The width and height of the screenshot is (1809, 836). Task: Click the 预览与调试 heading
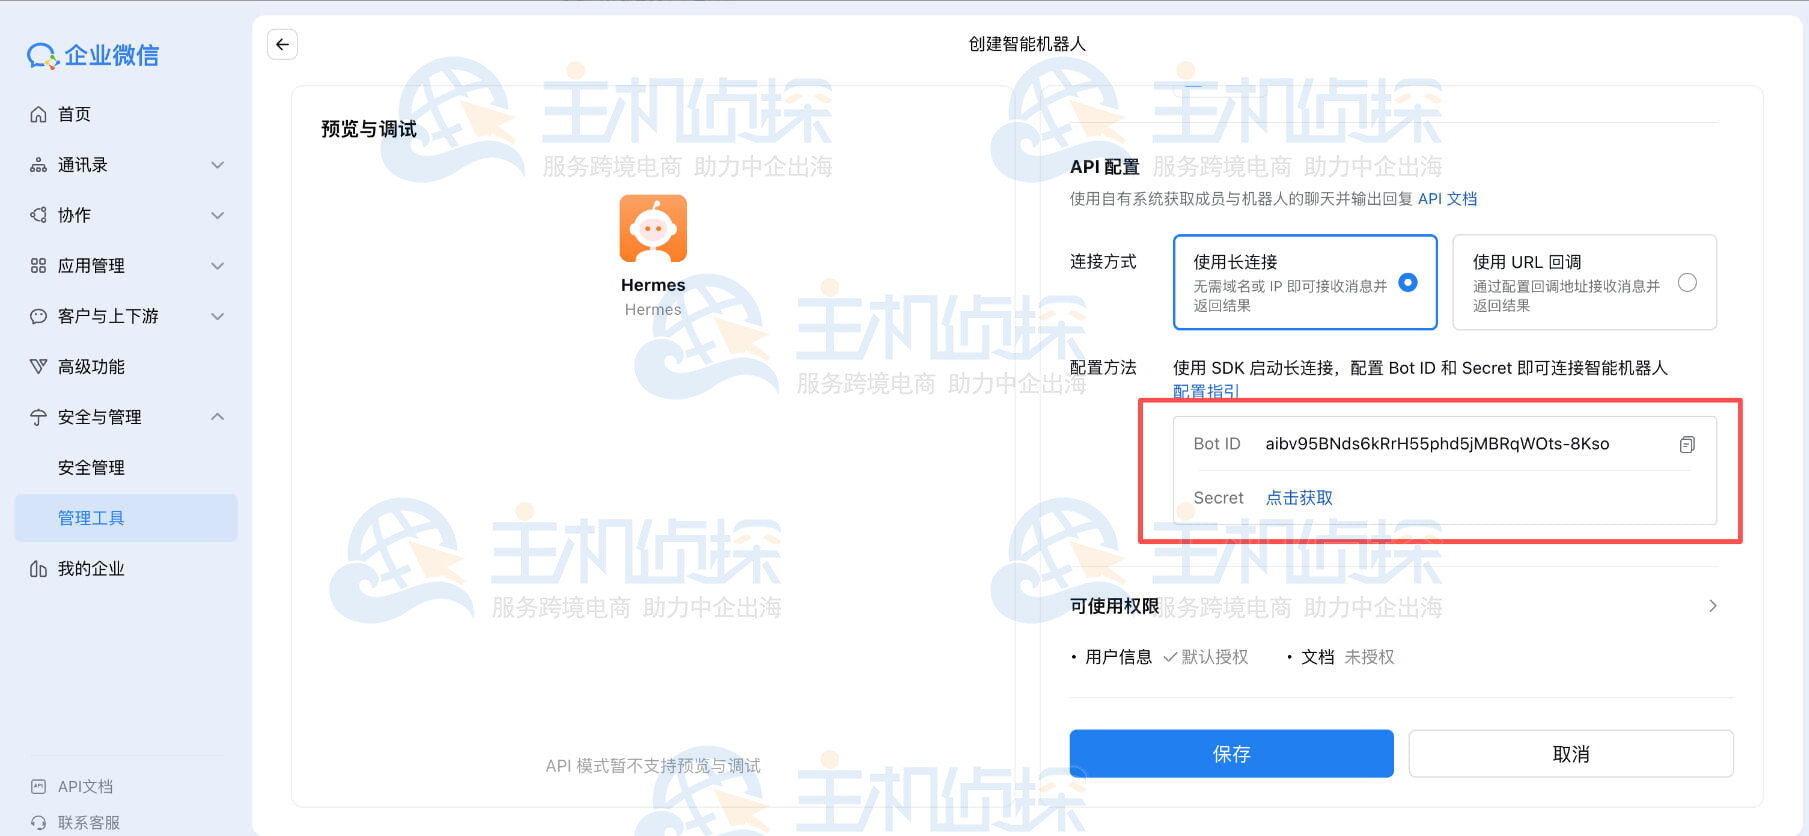click(x=368, y=129)
